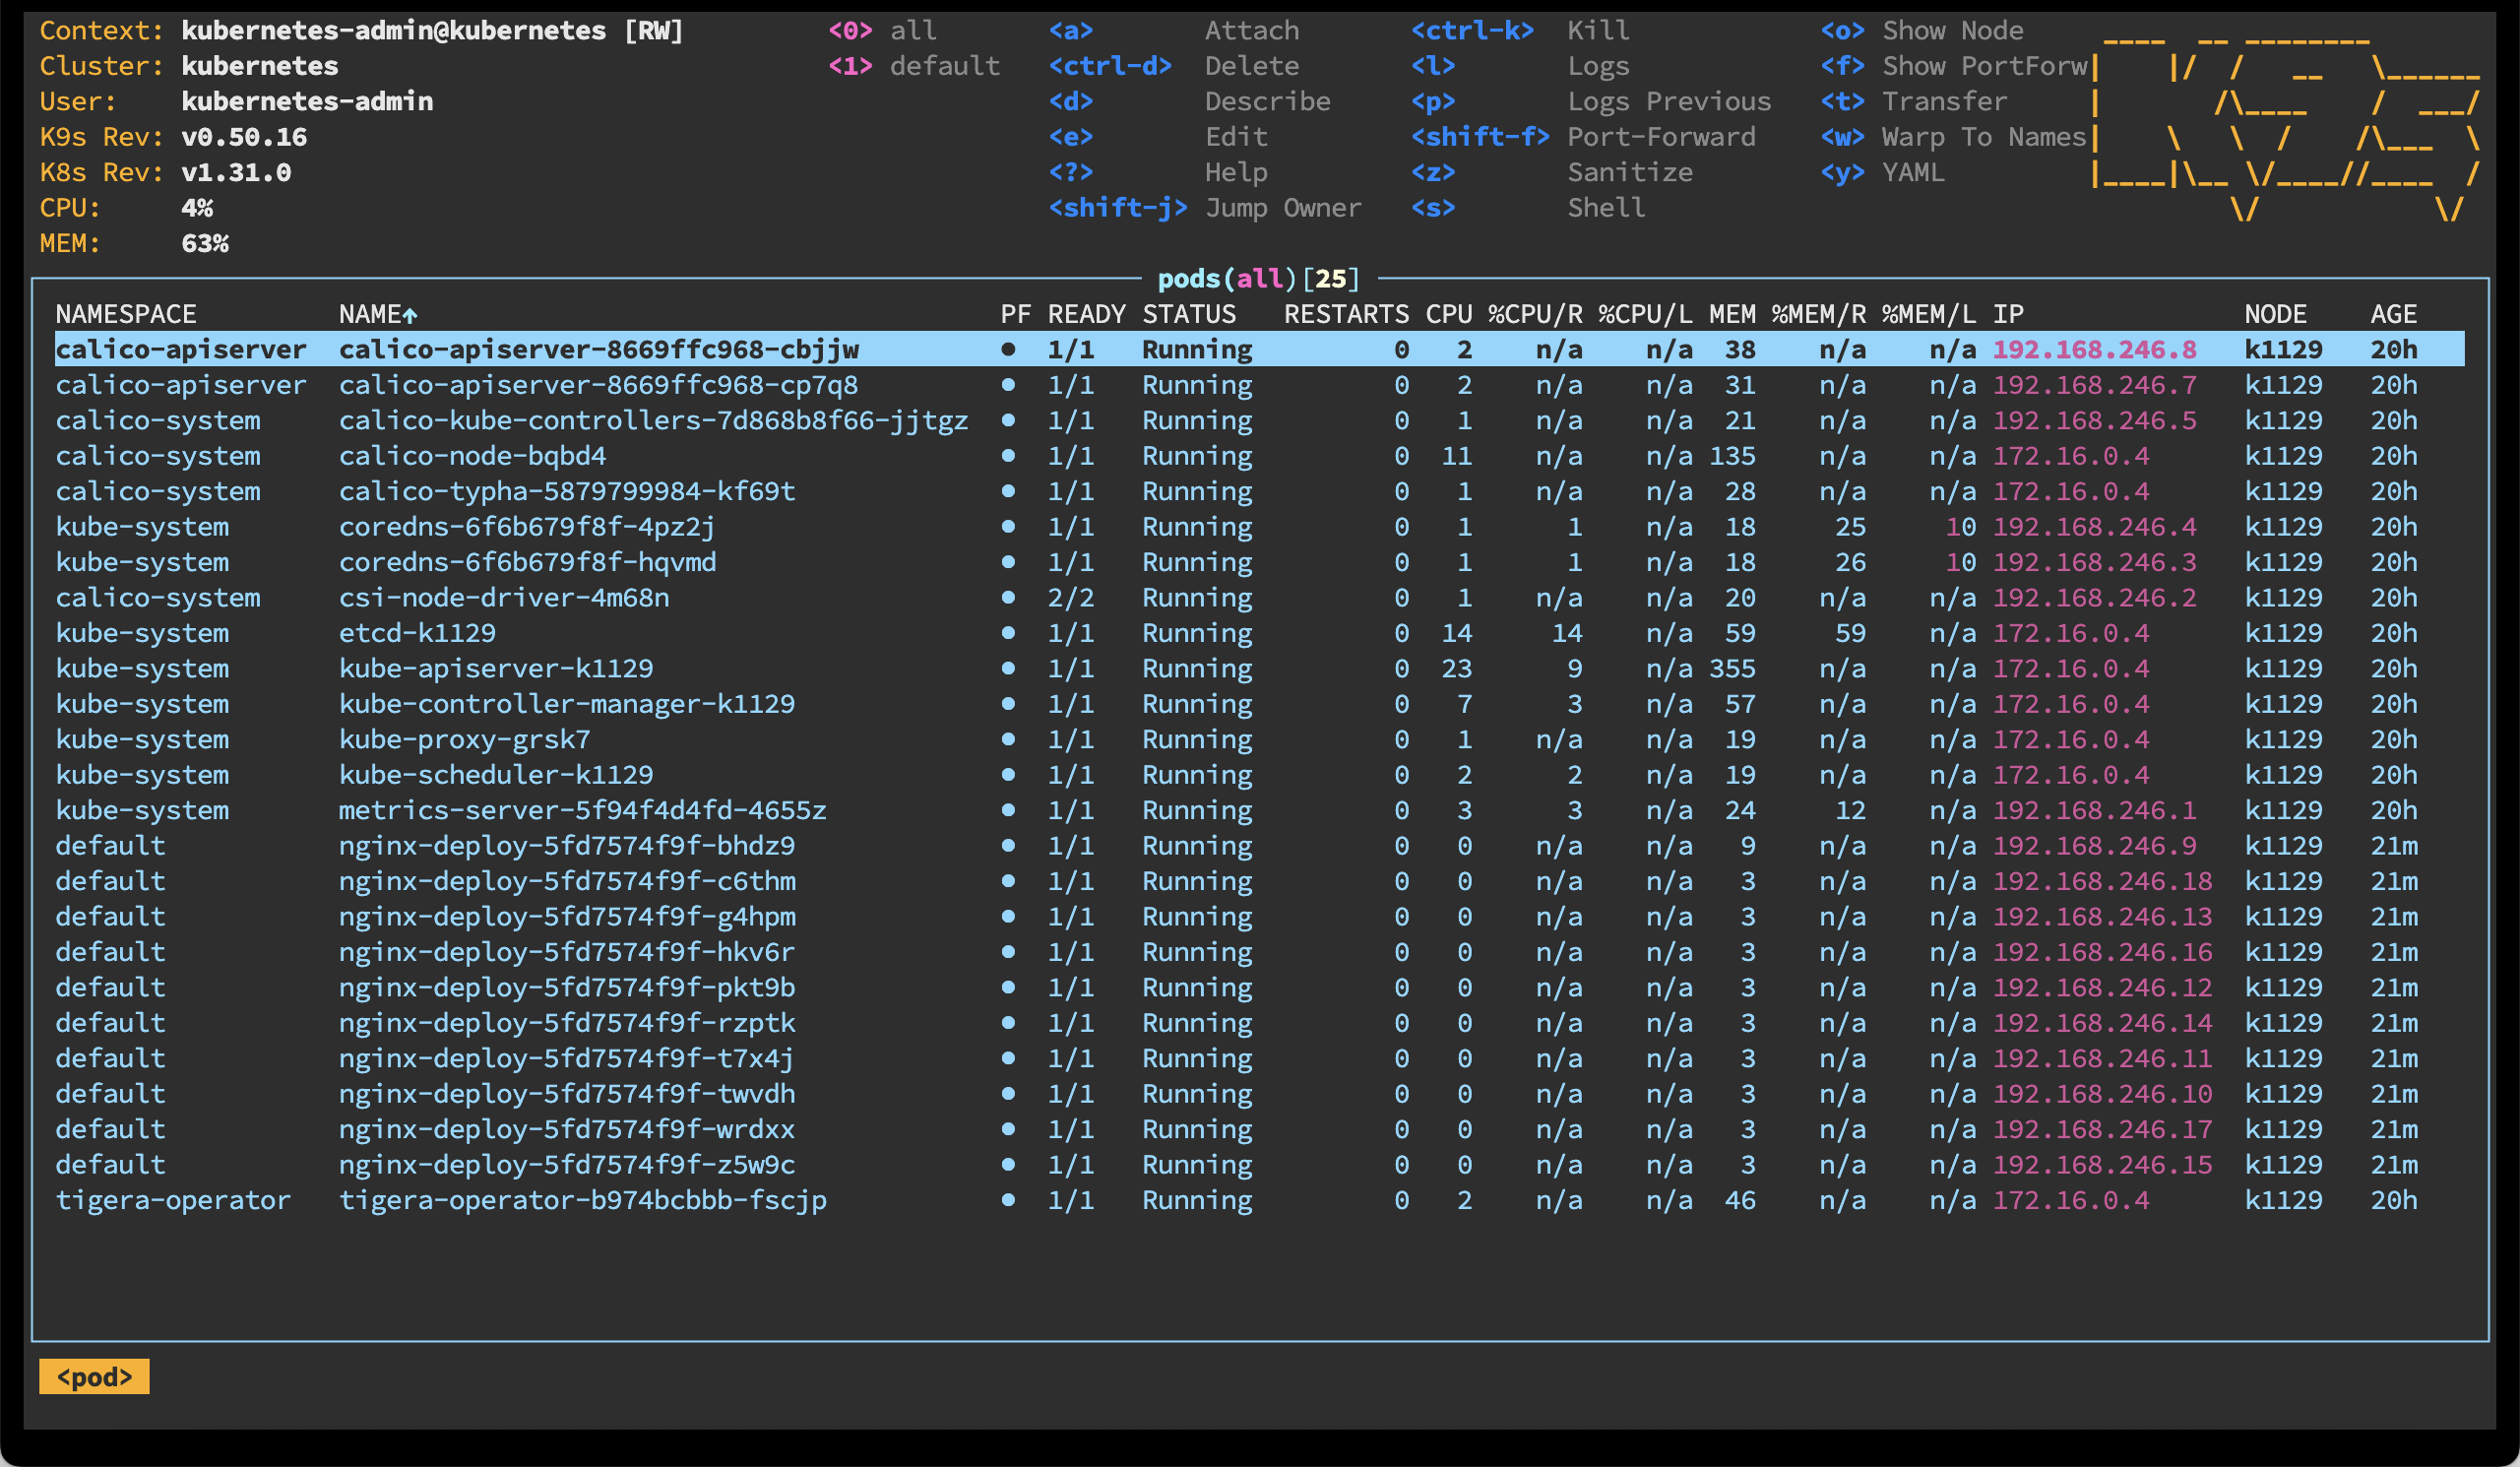Click the NAMESPACE column header
This screenshot has width=2520, height=1467.
[x=126, y=315]
